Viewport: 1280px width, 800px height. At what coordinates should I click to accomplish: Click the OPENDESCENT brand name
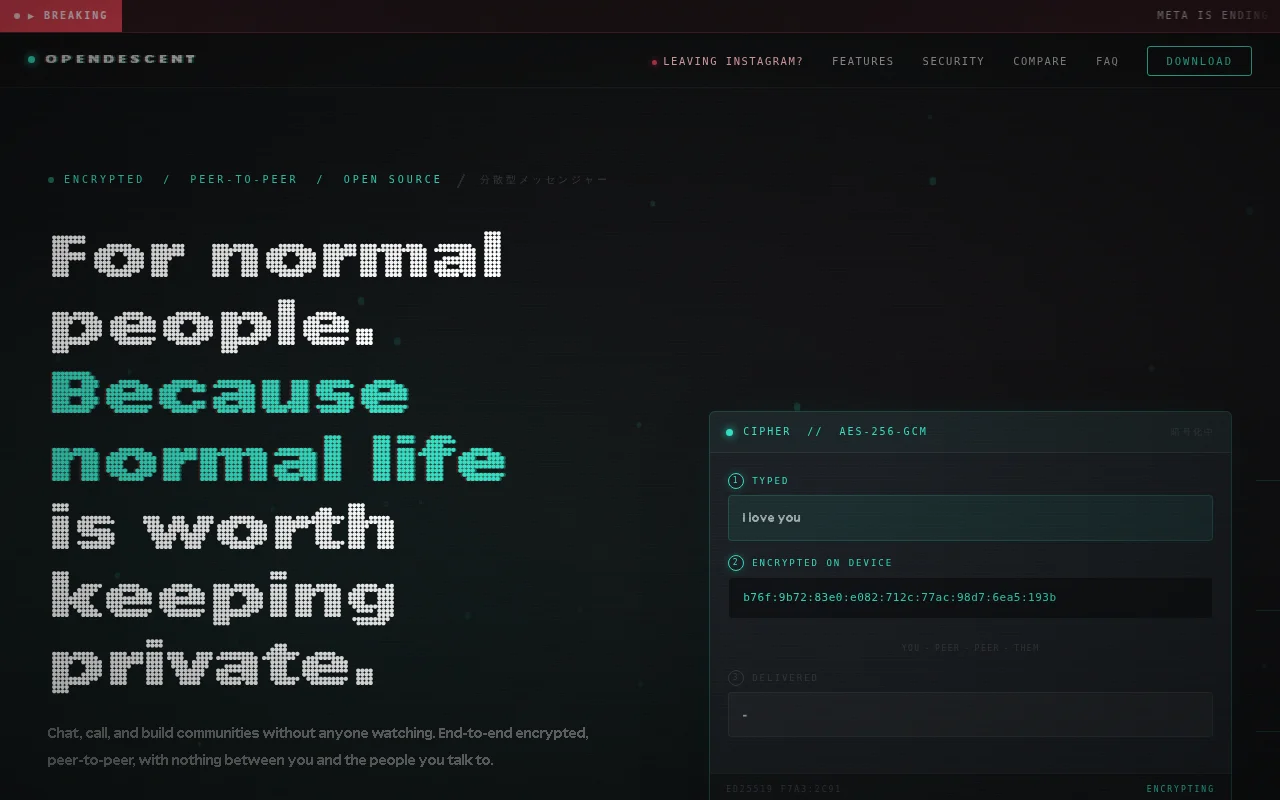point(120,59)
